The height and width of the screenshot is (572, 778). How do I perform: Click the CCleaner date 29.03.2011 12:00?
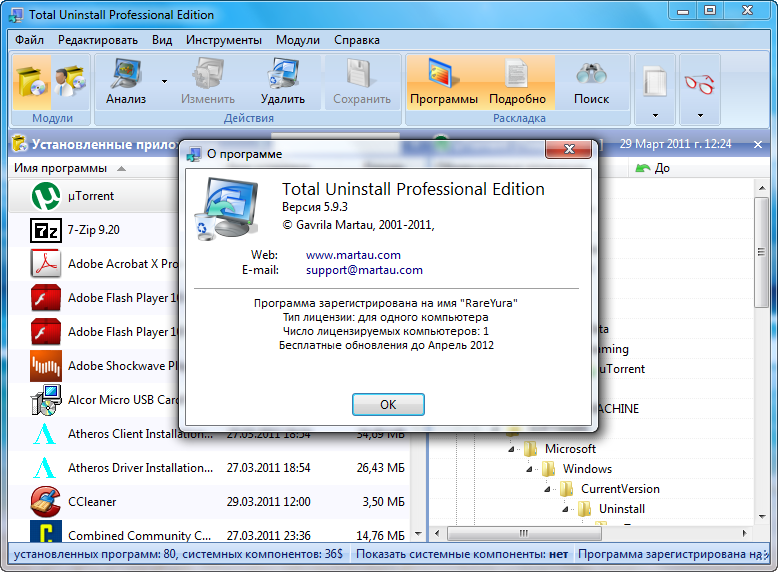coord(268,502)
